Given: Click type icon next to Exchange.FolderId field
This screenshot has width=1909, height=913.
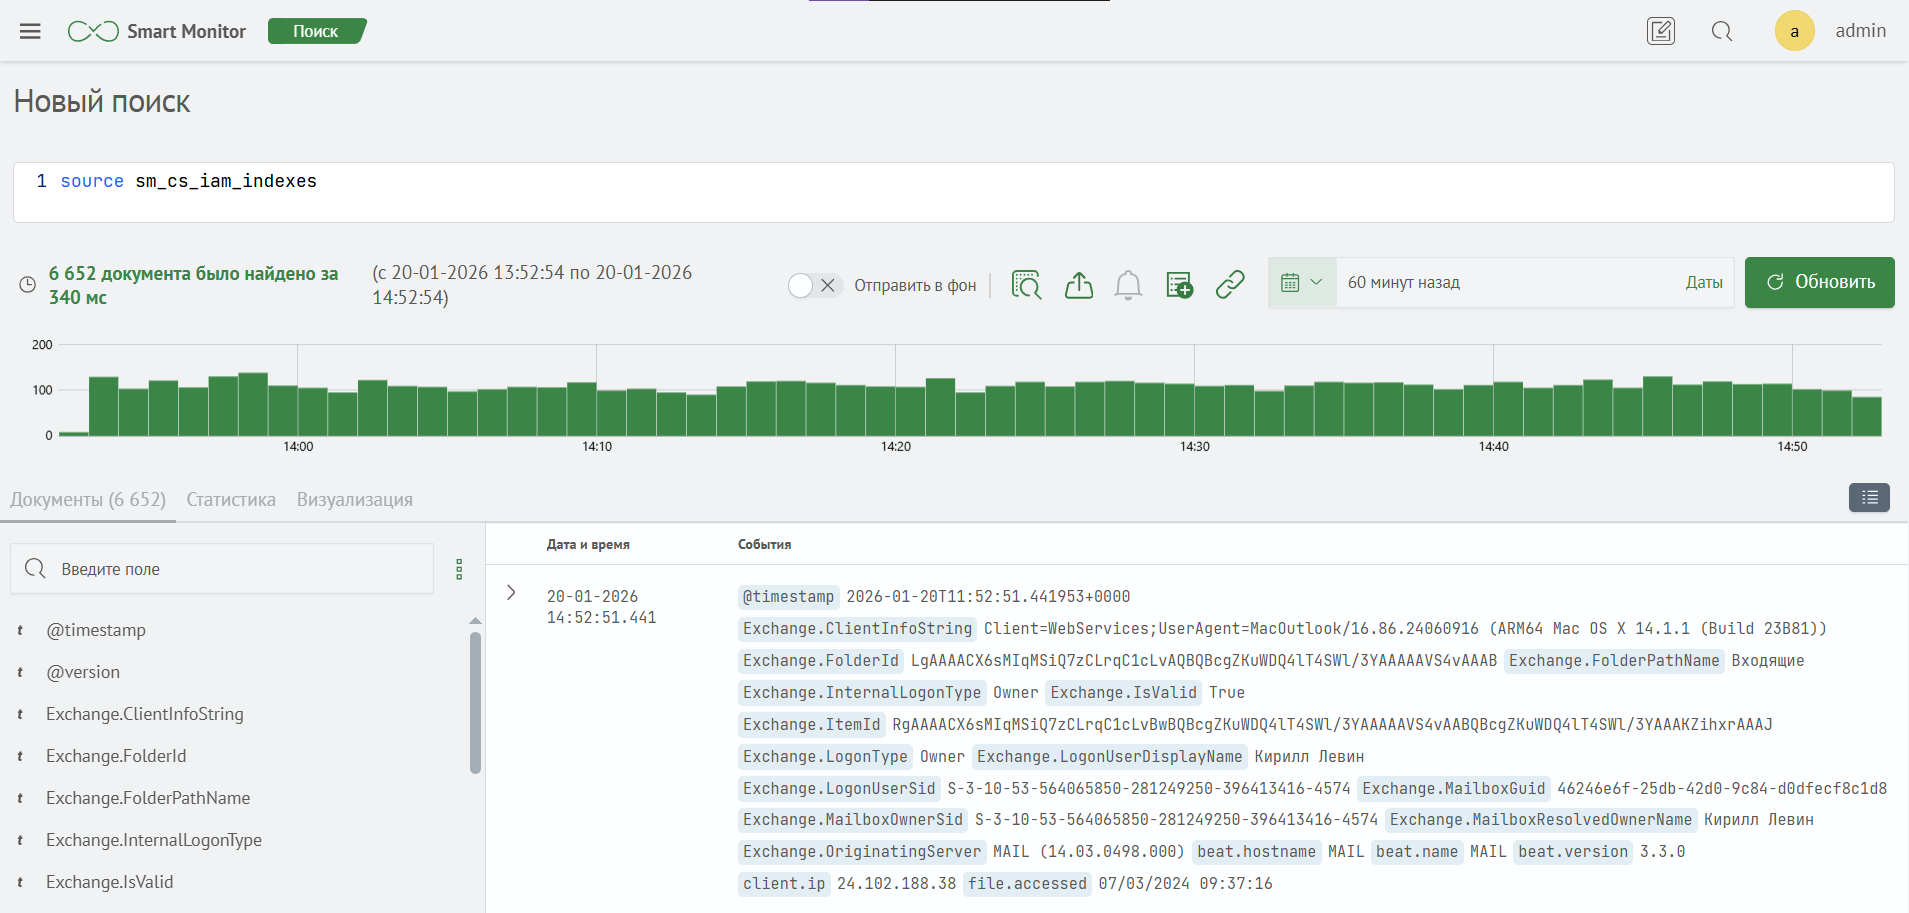Looking at the screenshot, I should tap(20, 756).
